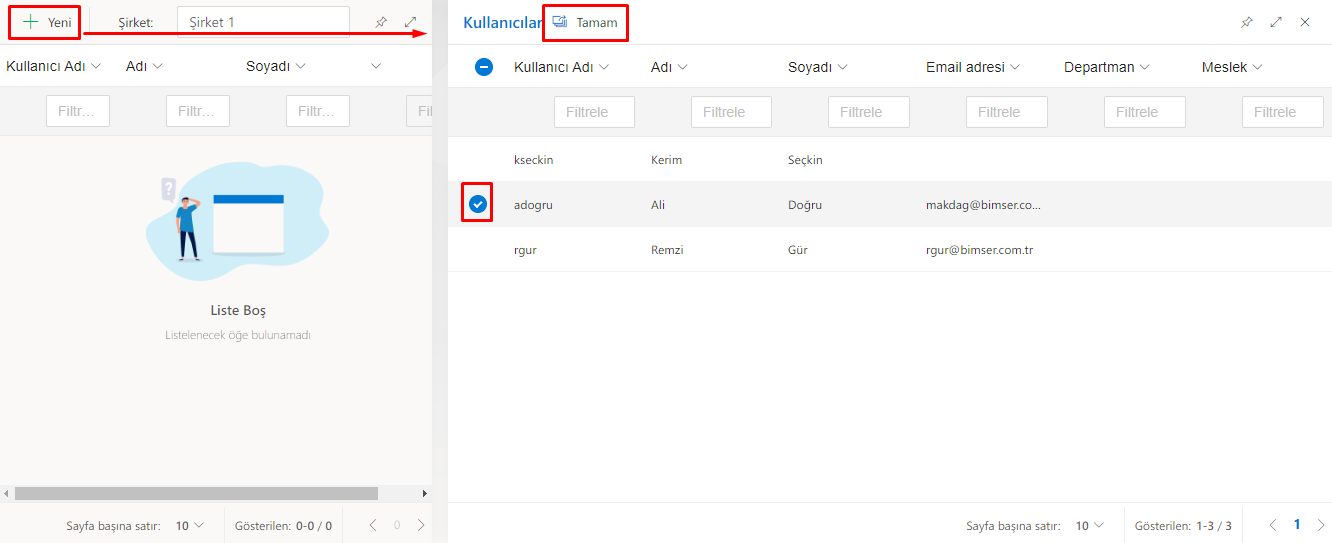
Task: Click right arrow of left panel scrollbar
Action: 424,493
